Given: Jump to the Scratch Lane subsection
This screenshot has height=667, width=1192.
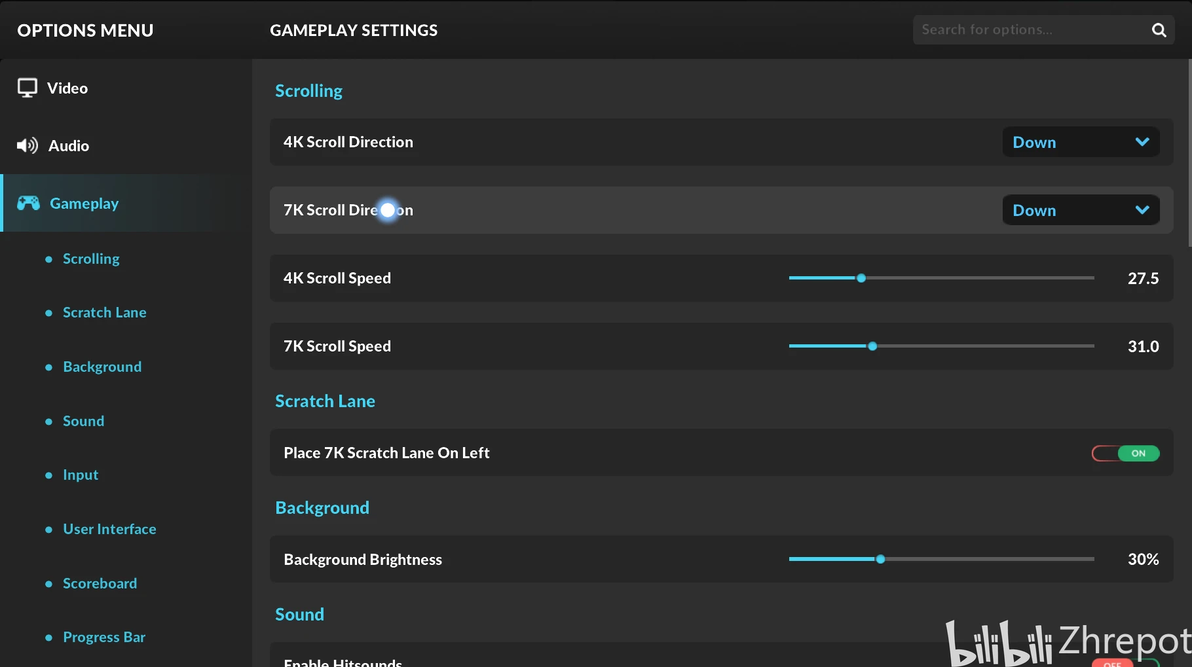Looking at the screenshot, I should pos(104,312).
